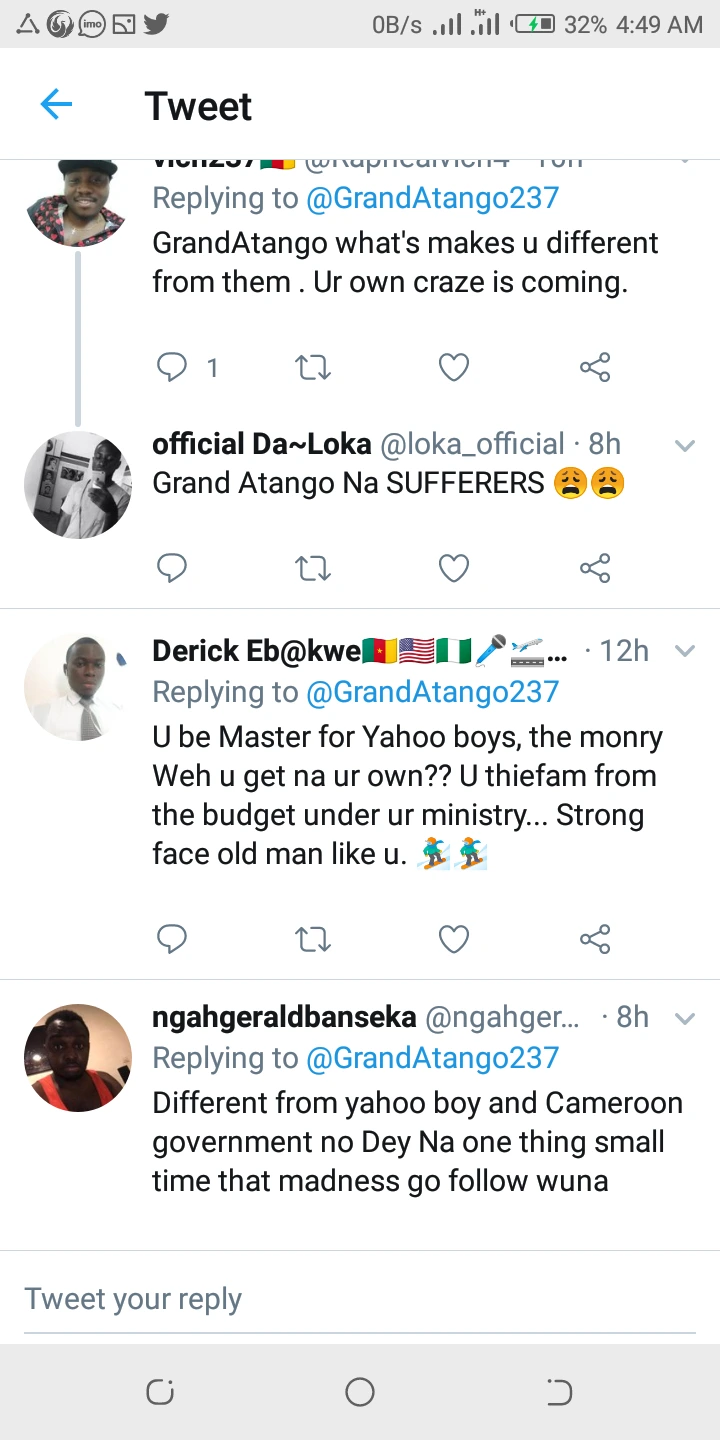
Task: Open dropdown arrow on Da~Loka's tweet
Action: point(685,445)
